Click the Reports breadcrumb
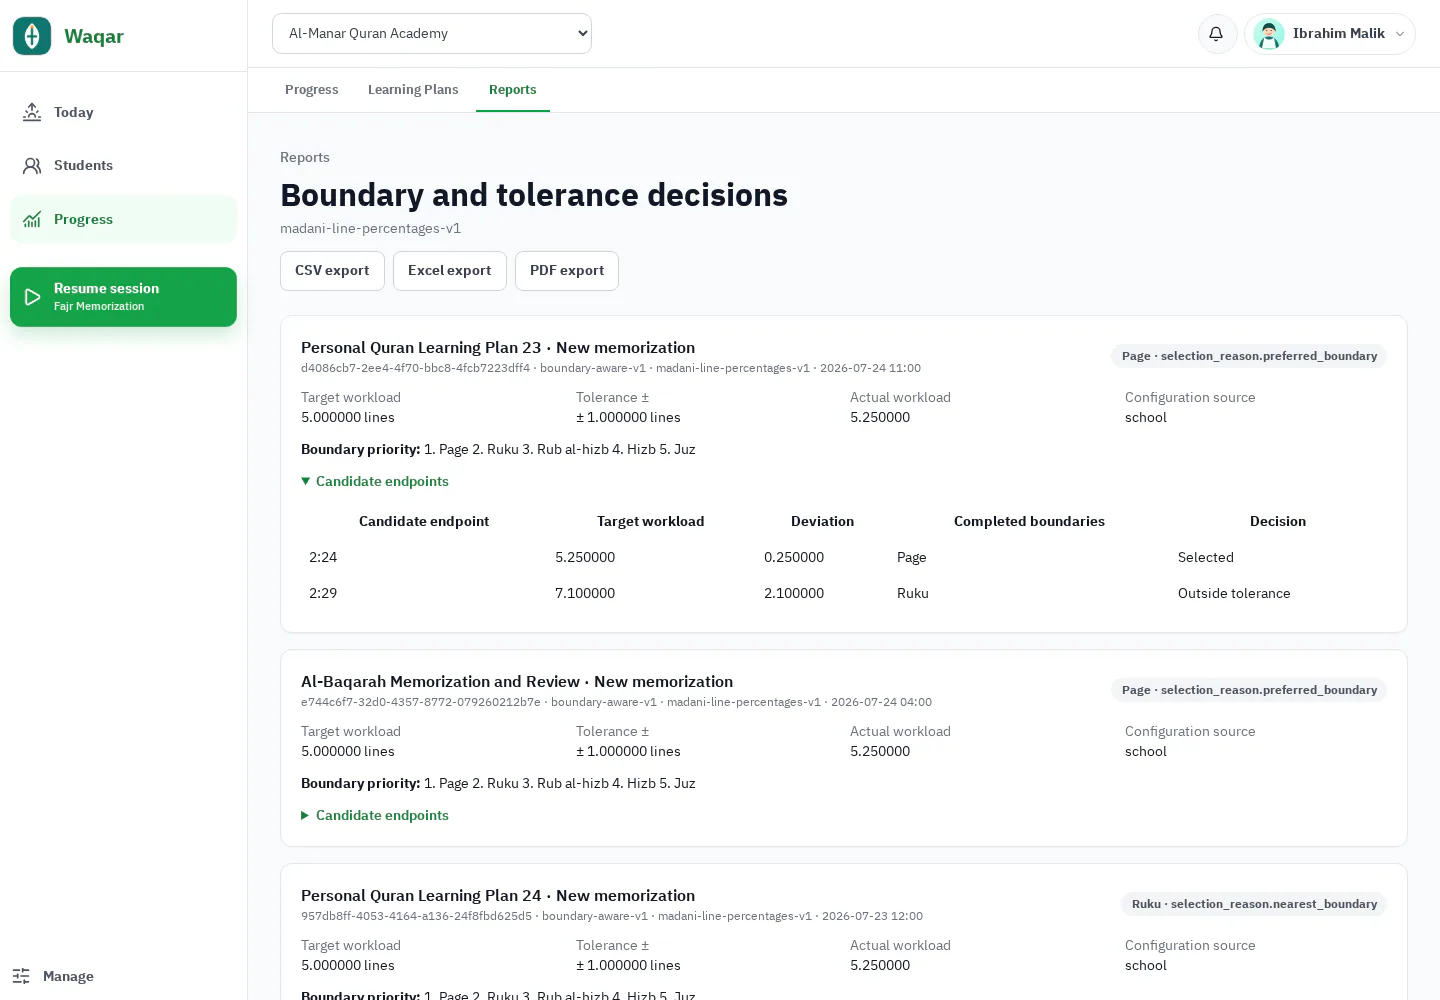 tap(305, 157)
